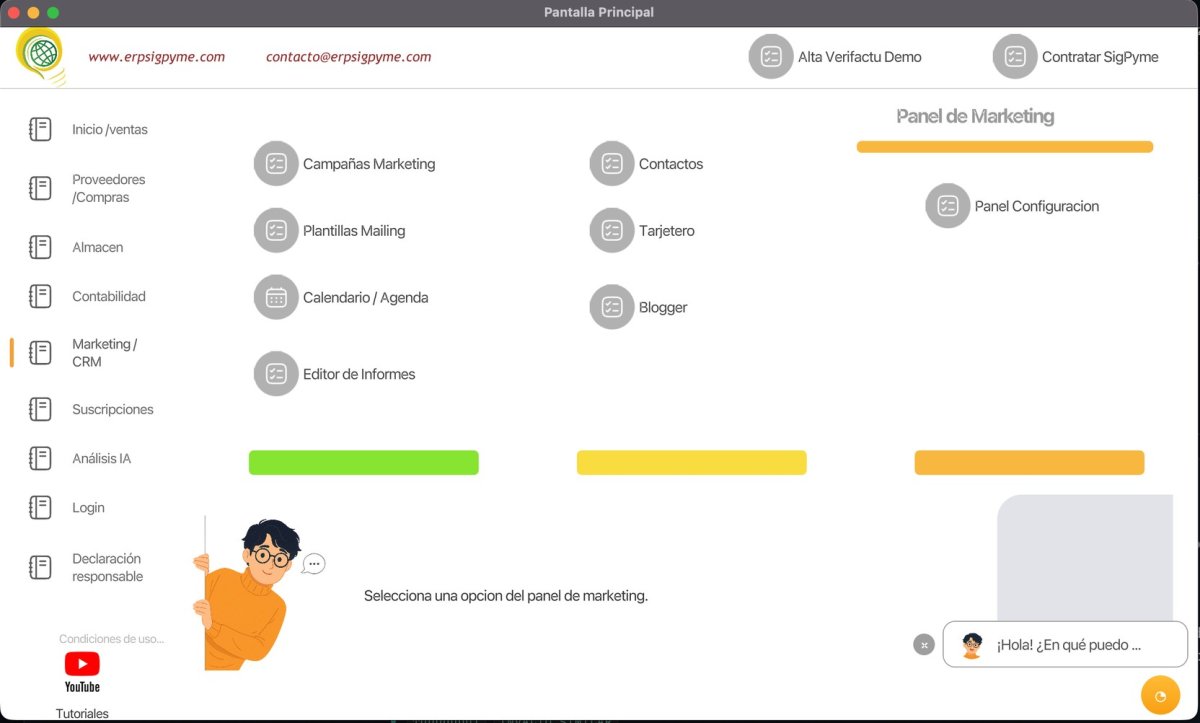Click the notebook icon beside Login

click(40, 507)
